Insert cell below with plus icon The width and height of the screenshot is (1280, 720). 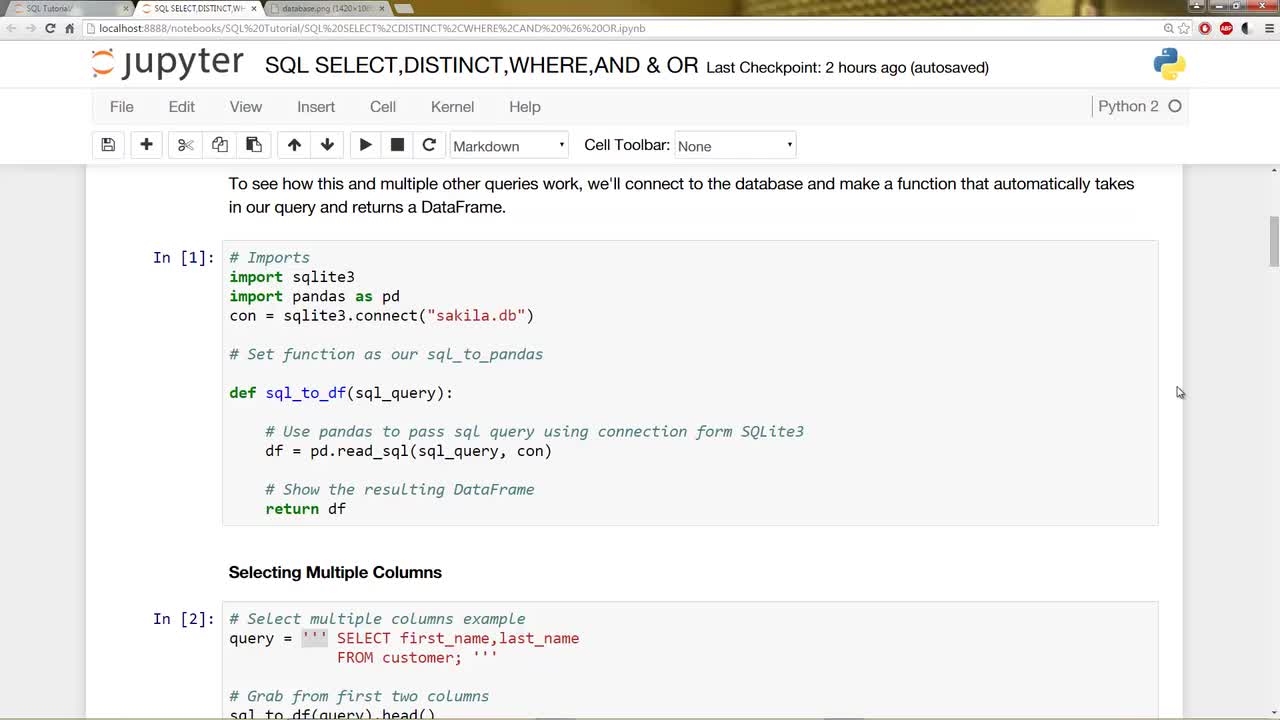click(x=146, y=145)
